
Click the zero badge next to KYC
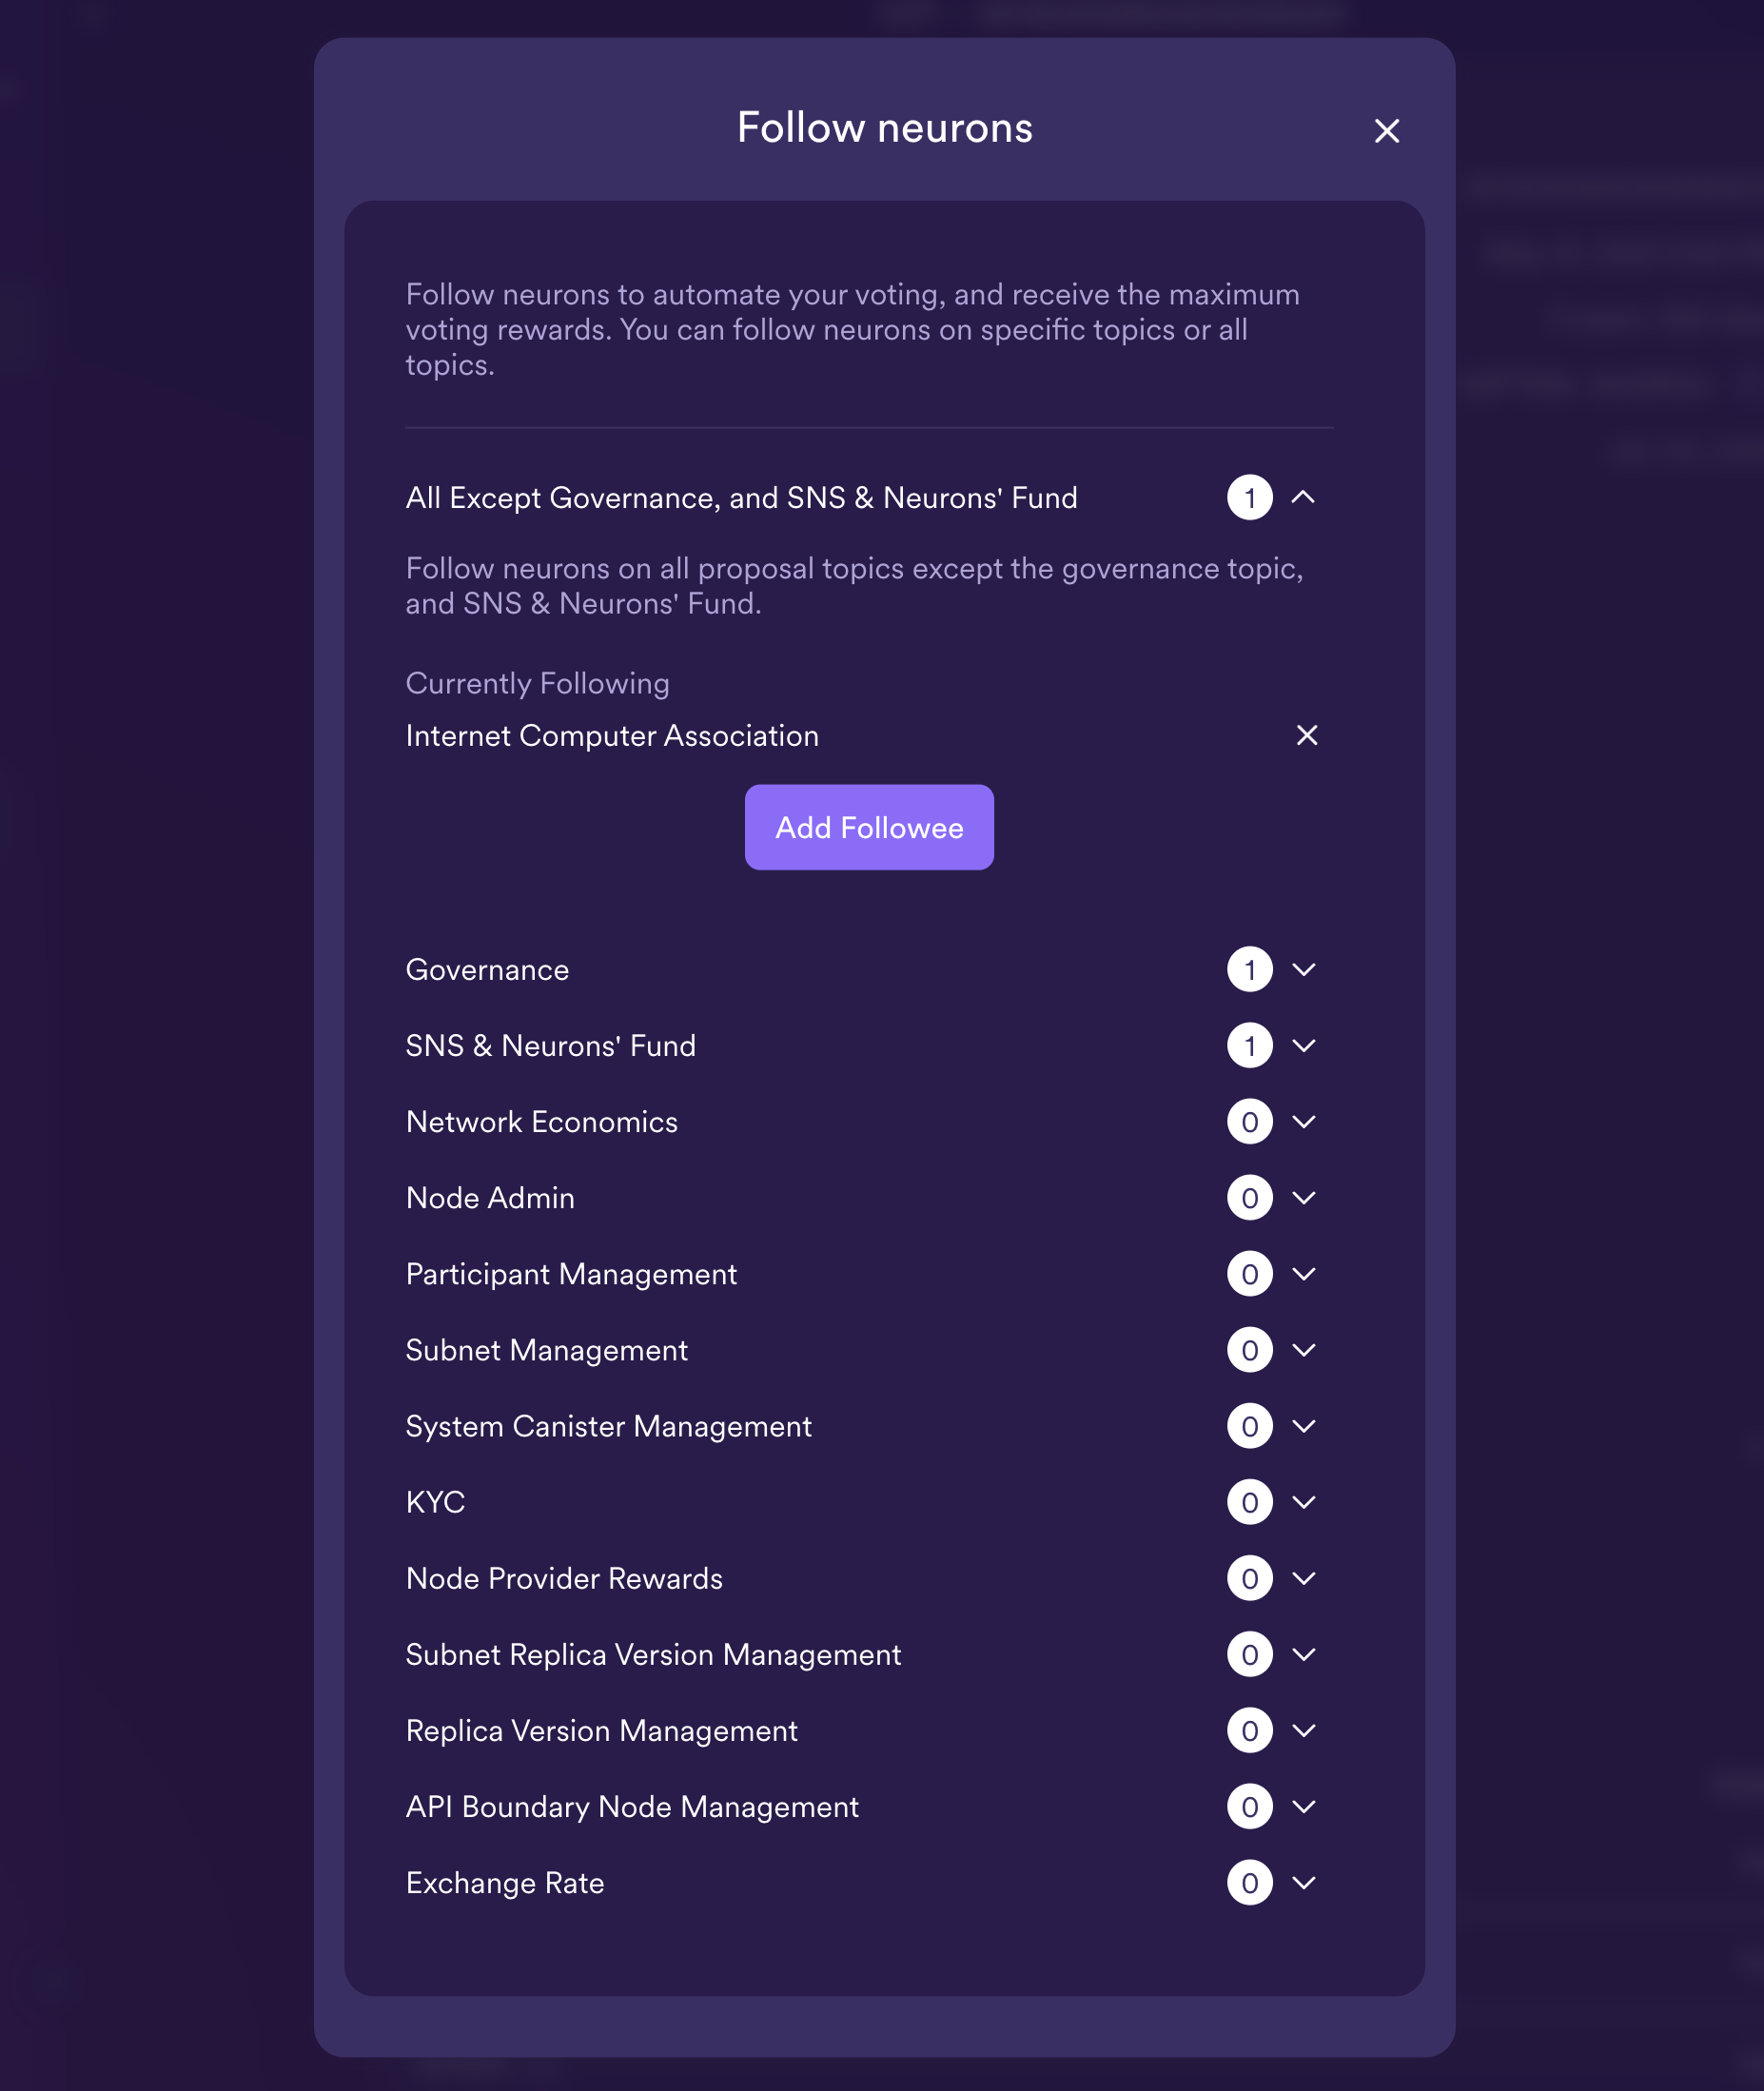[x=1249, y=1502]
